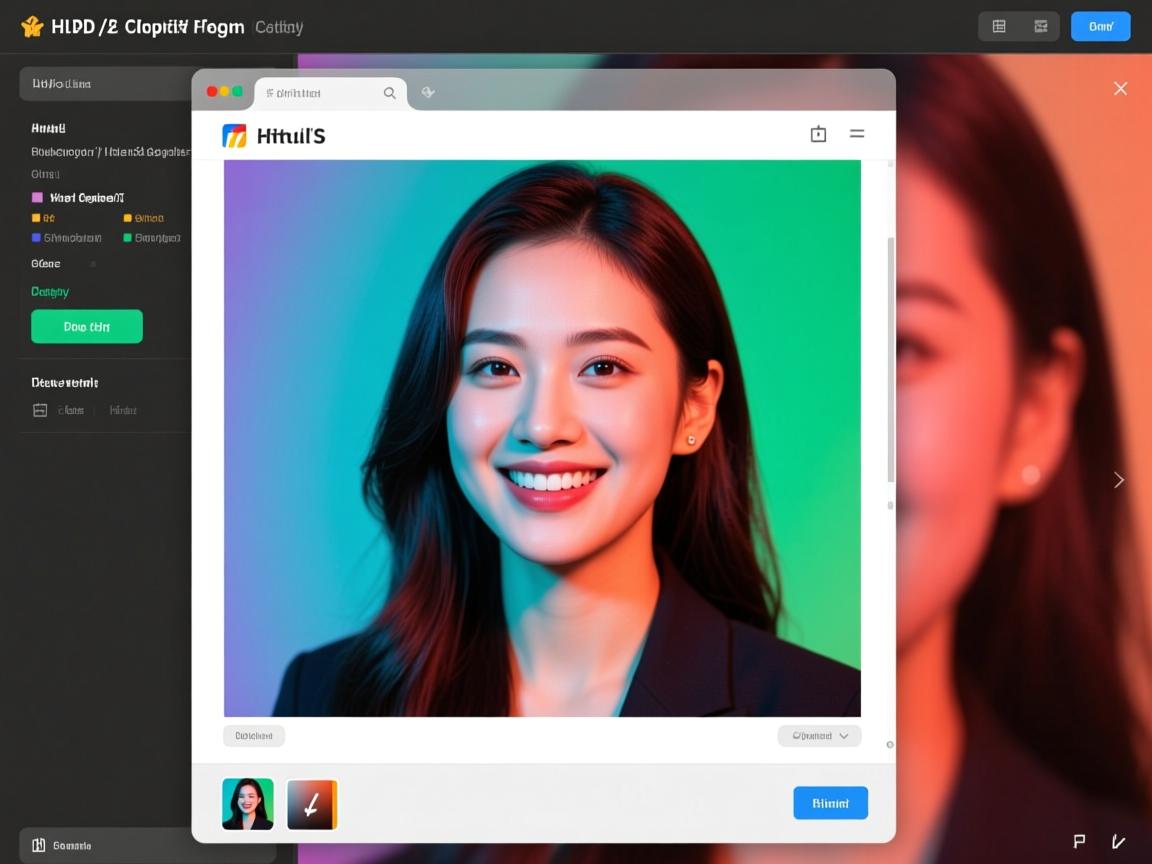
Task: Click the blue button at dialog bottom right
Action: (x=830, y=803)
